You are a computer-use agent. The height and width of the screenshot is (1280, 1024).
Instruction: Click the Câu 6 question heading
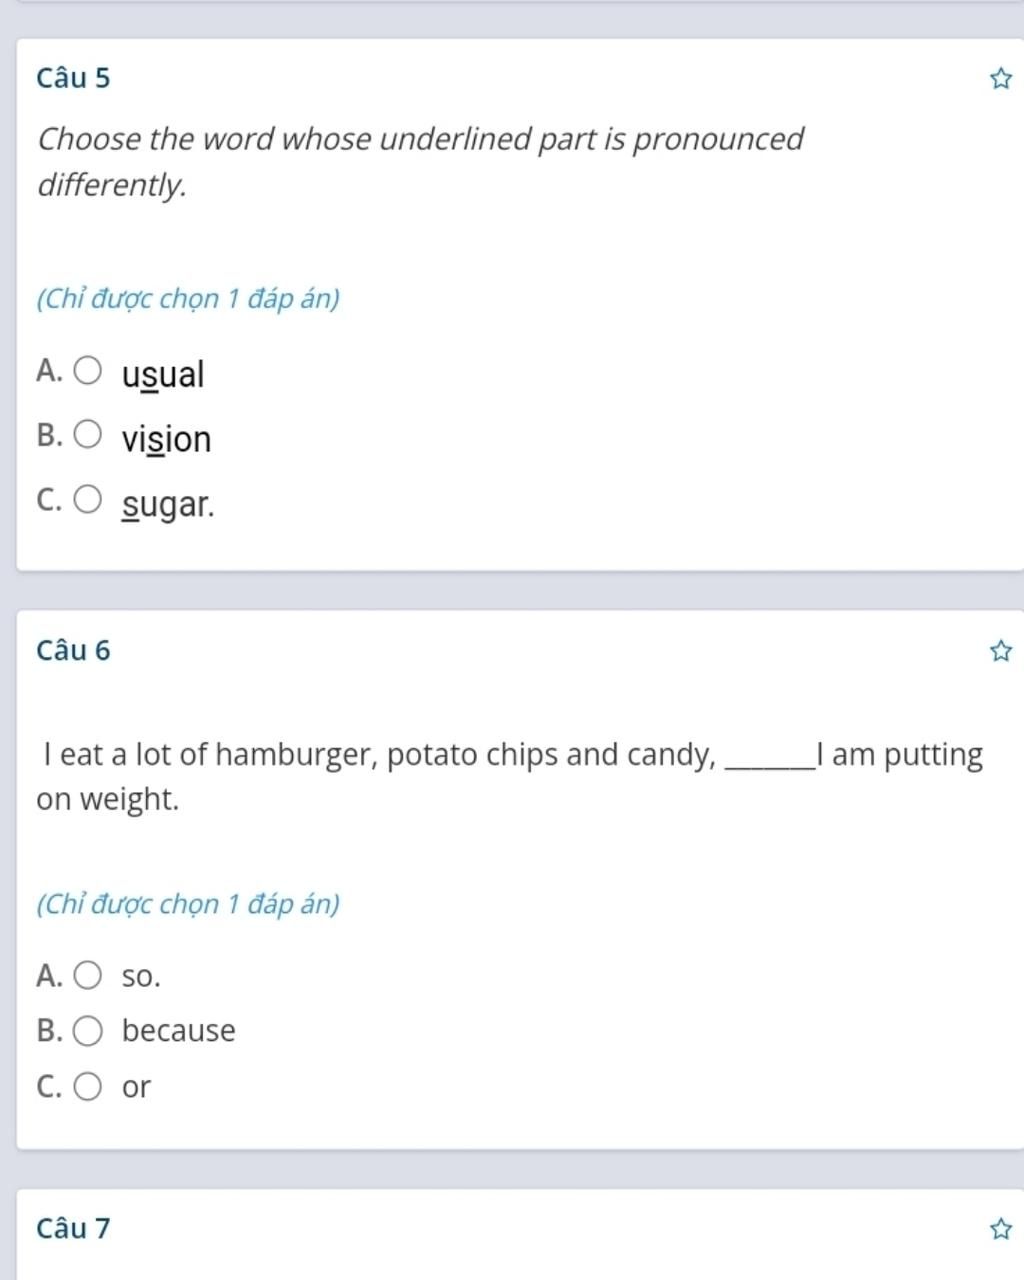[73, 651]
